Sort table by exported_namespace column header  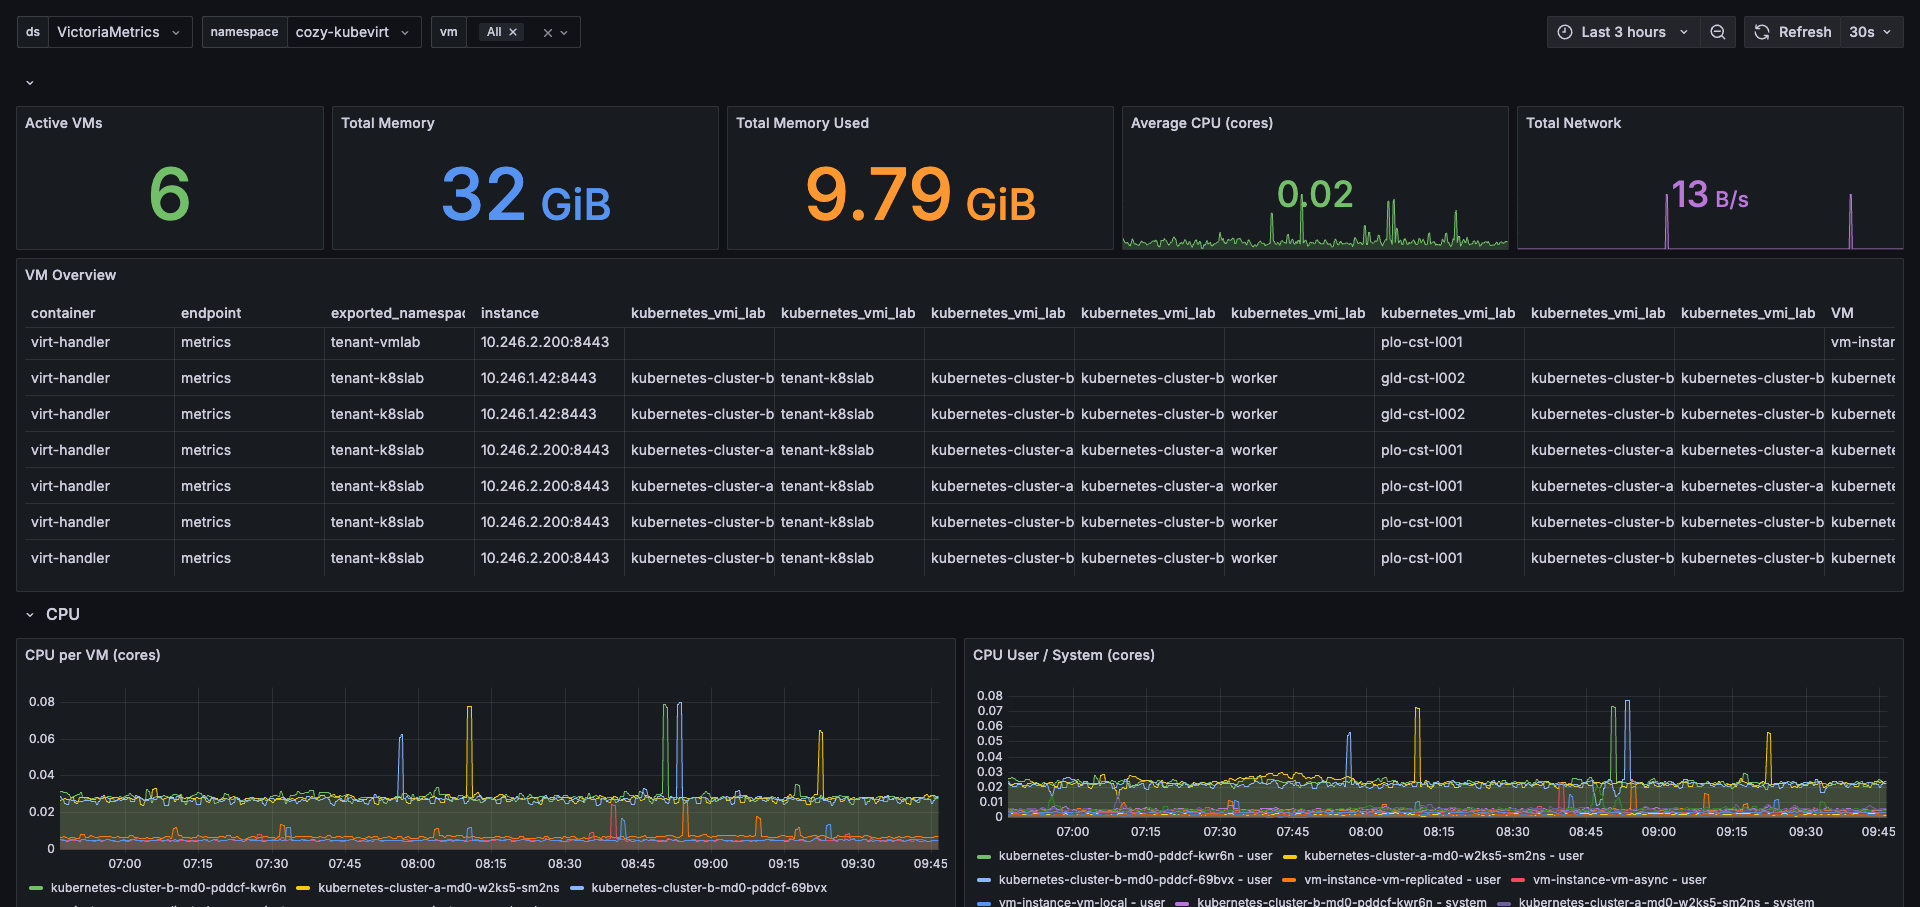(398, 313)
